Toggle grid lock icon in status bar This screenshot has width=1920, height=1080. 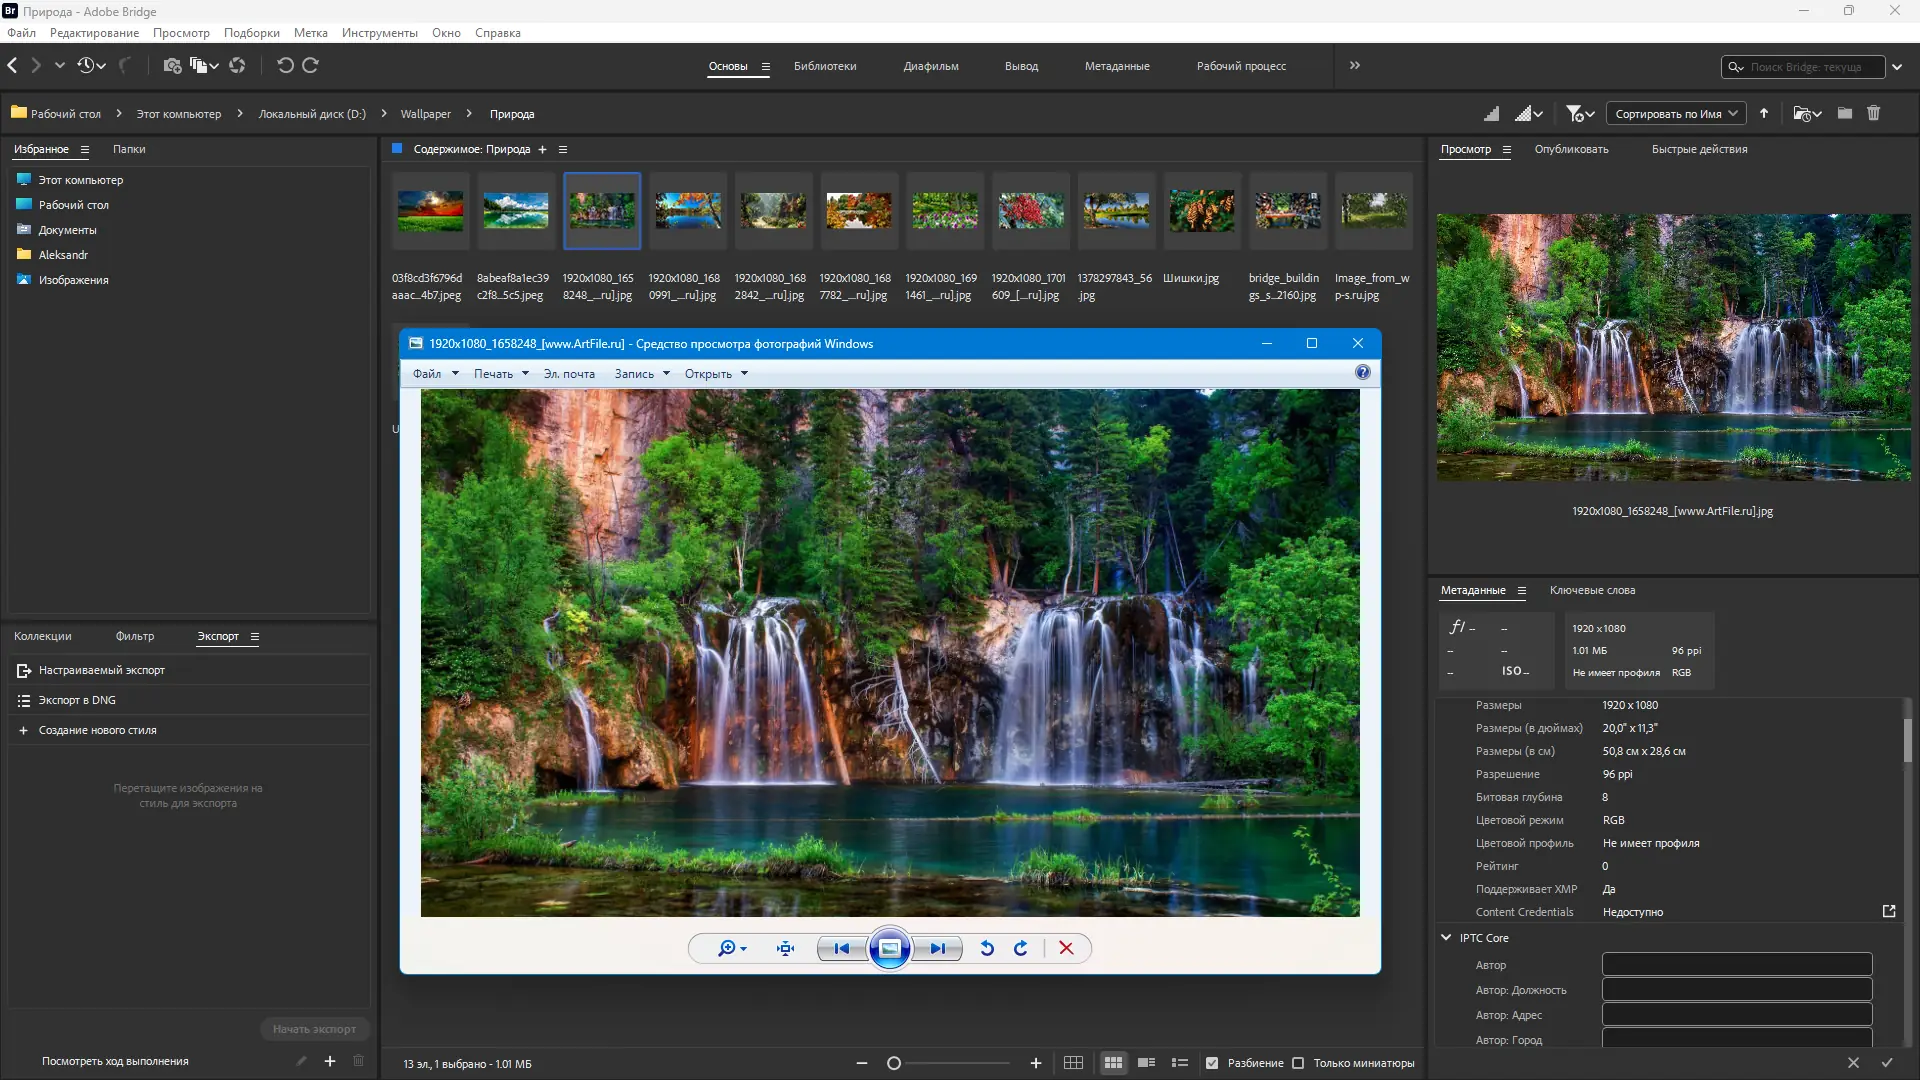point(1073,1063)
